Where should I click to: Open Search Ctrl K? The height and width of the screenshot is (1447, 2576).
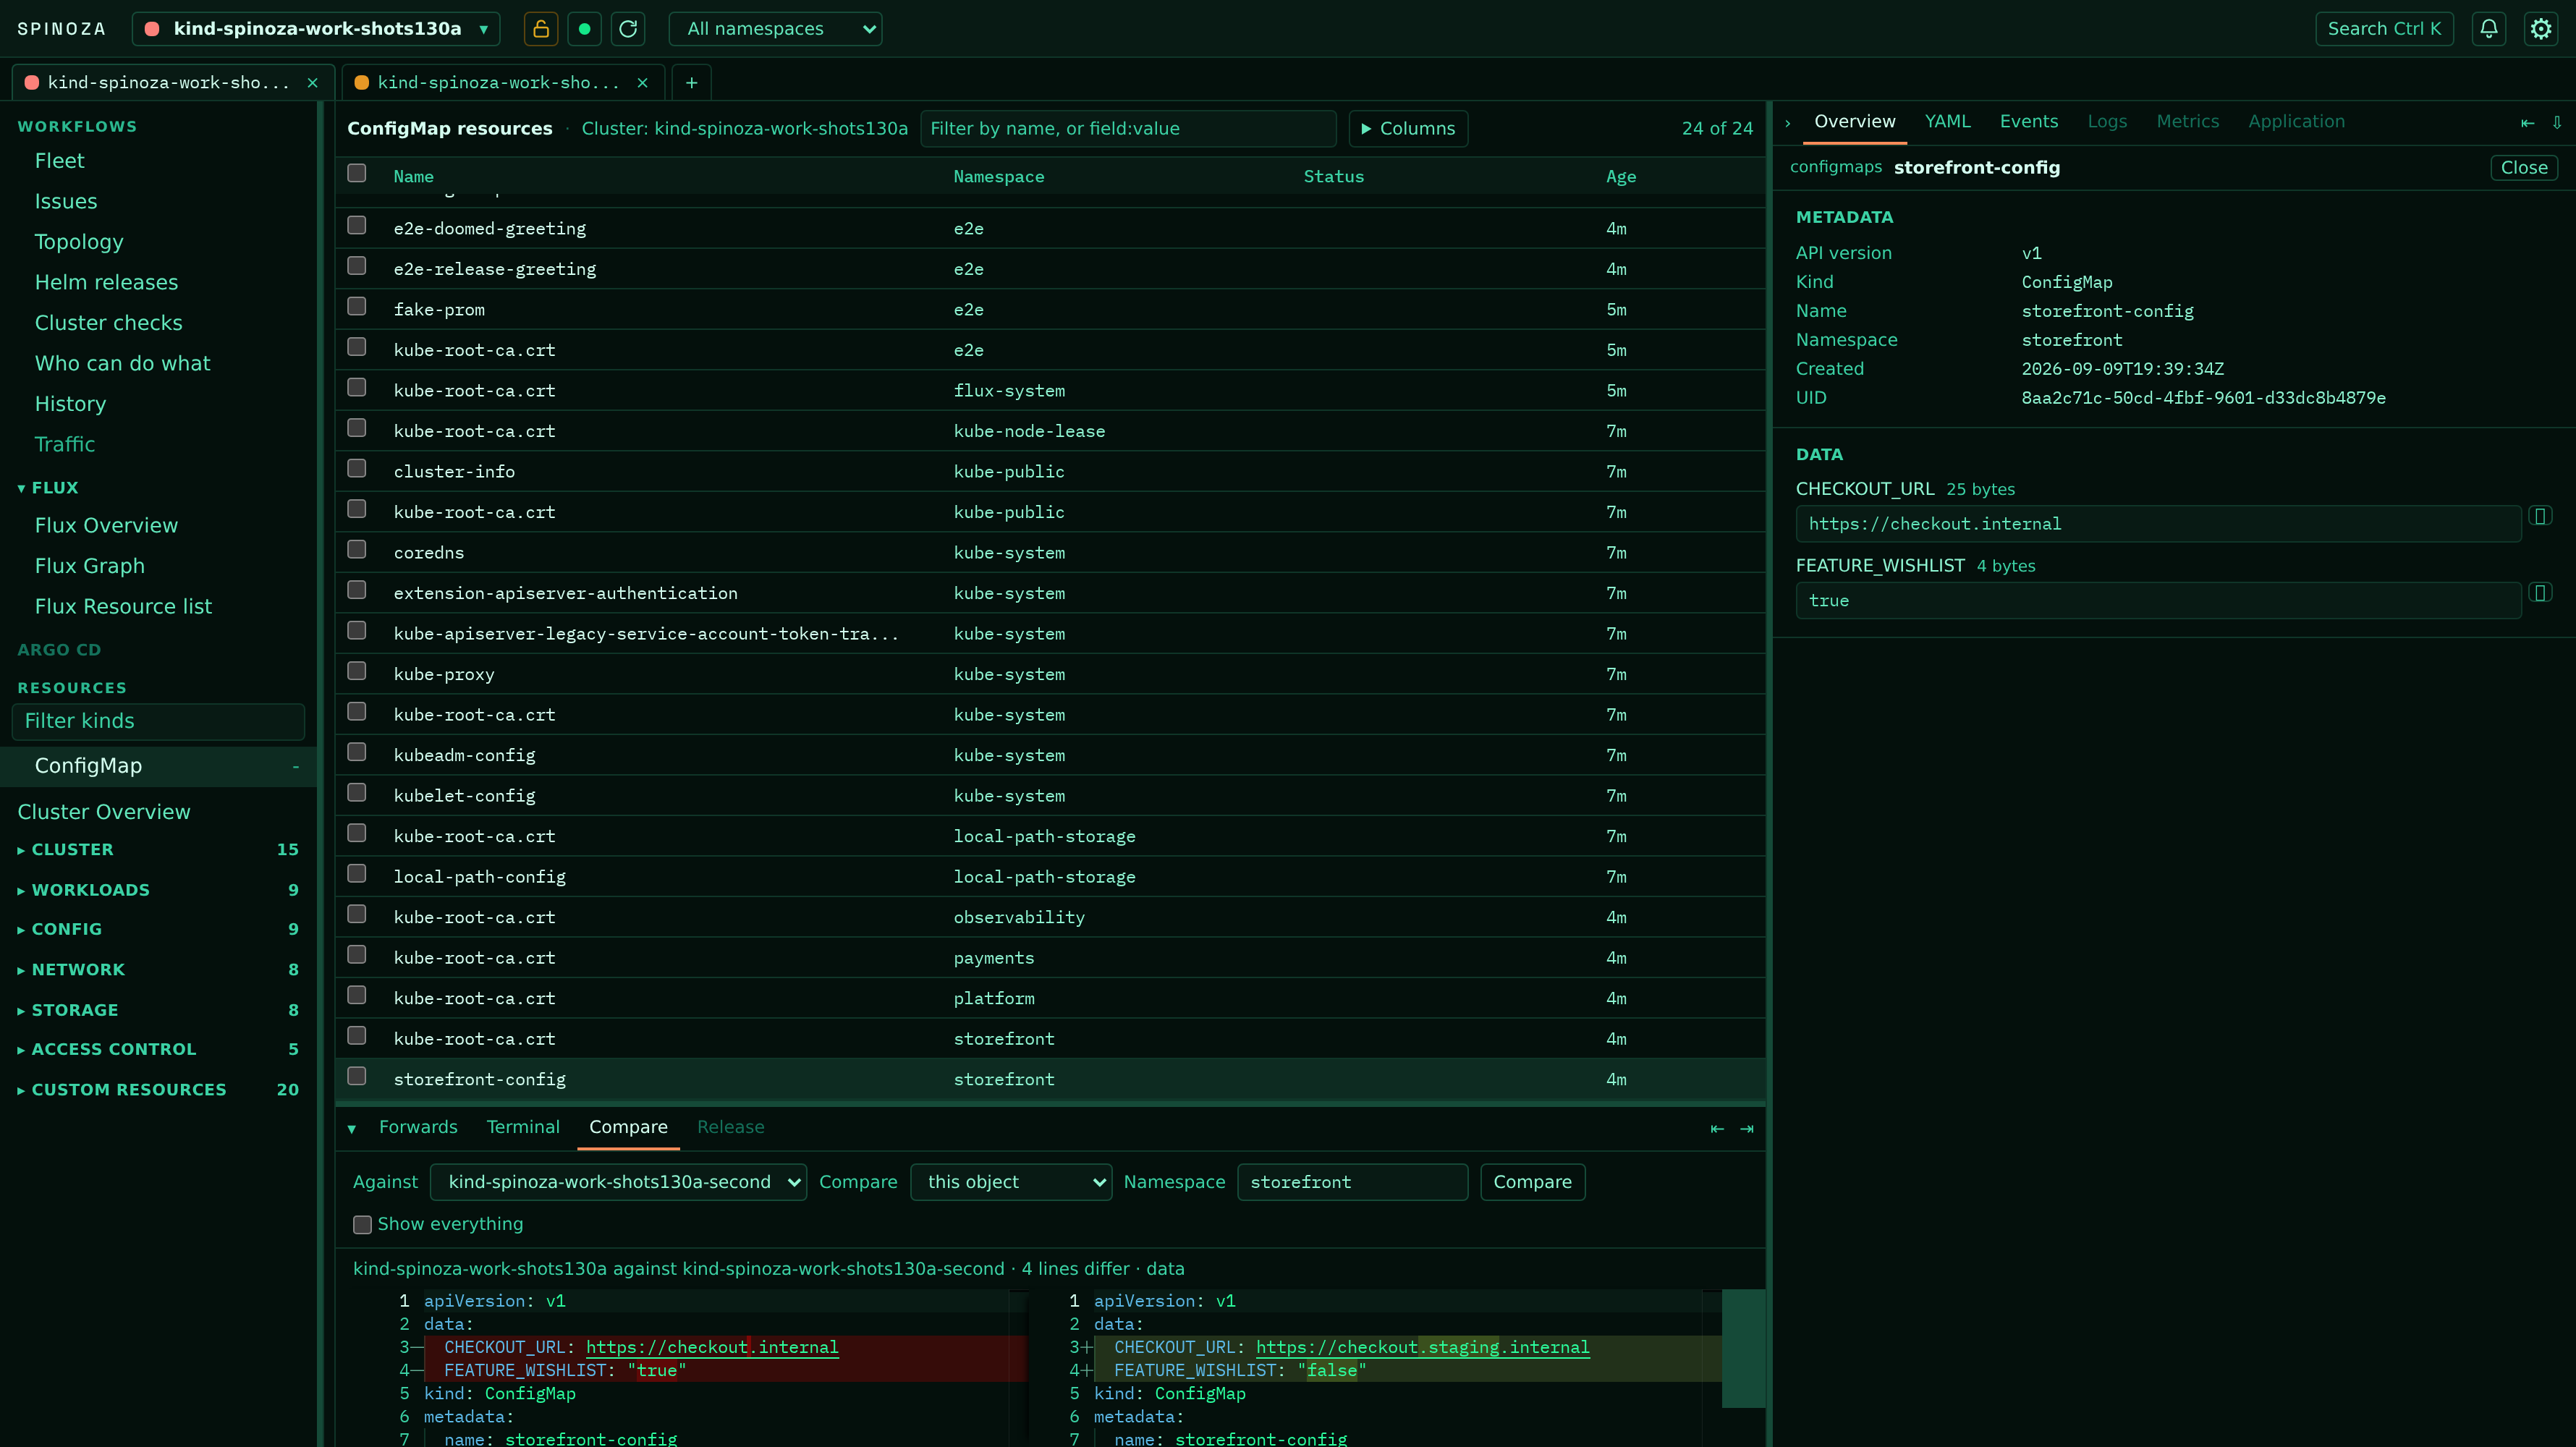(2384, 29)
